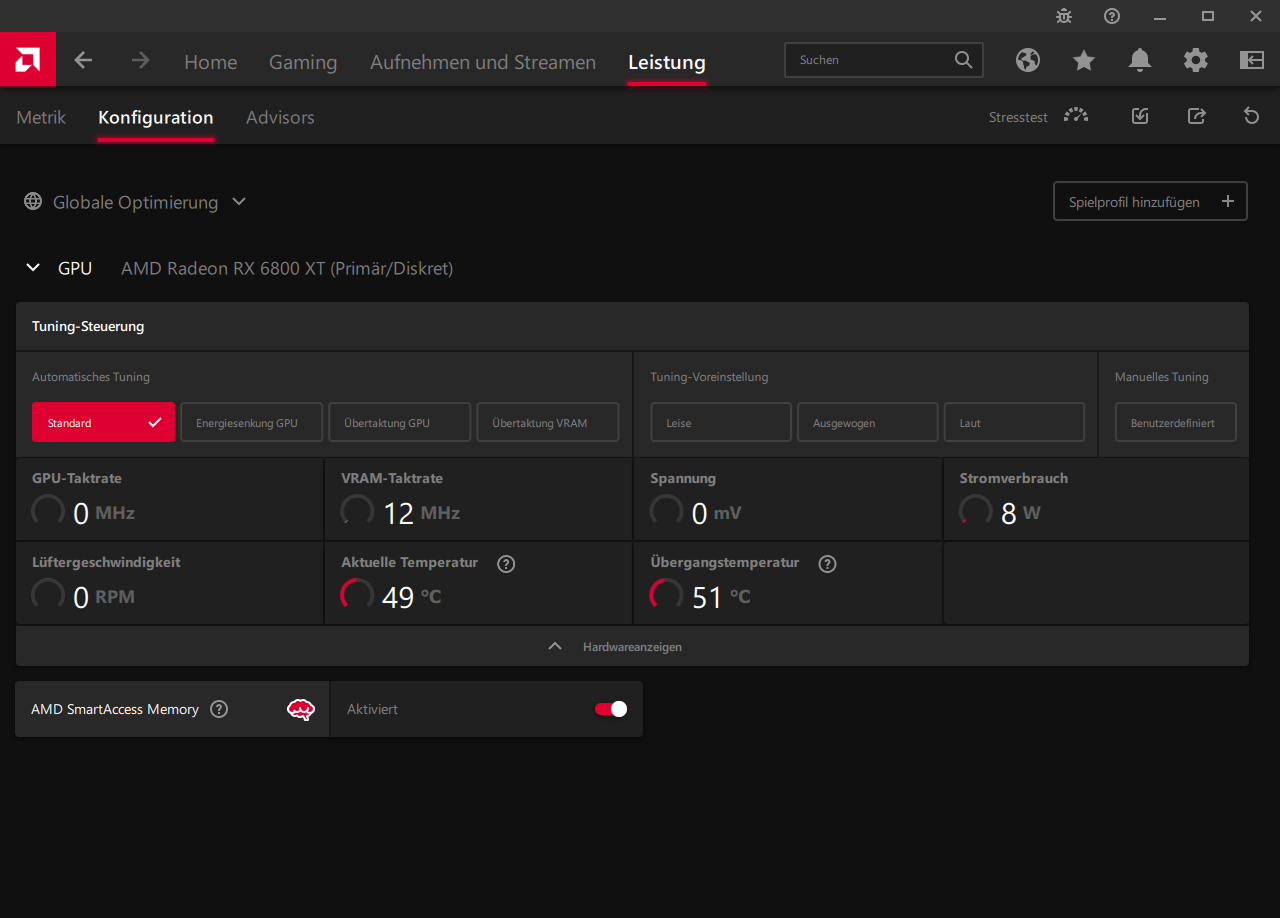Click the search magnifier icon
This screenshot has height=918, width=1280.
963,60
